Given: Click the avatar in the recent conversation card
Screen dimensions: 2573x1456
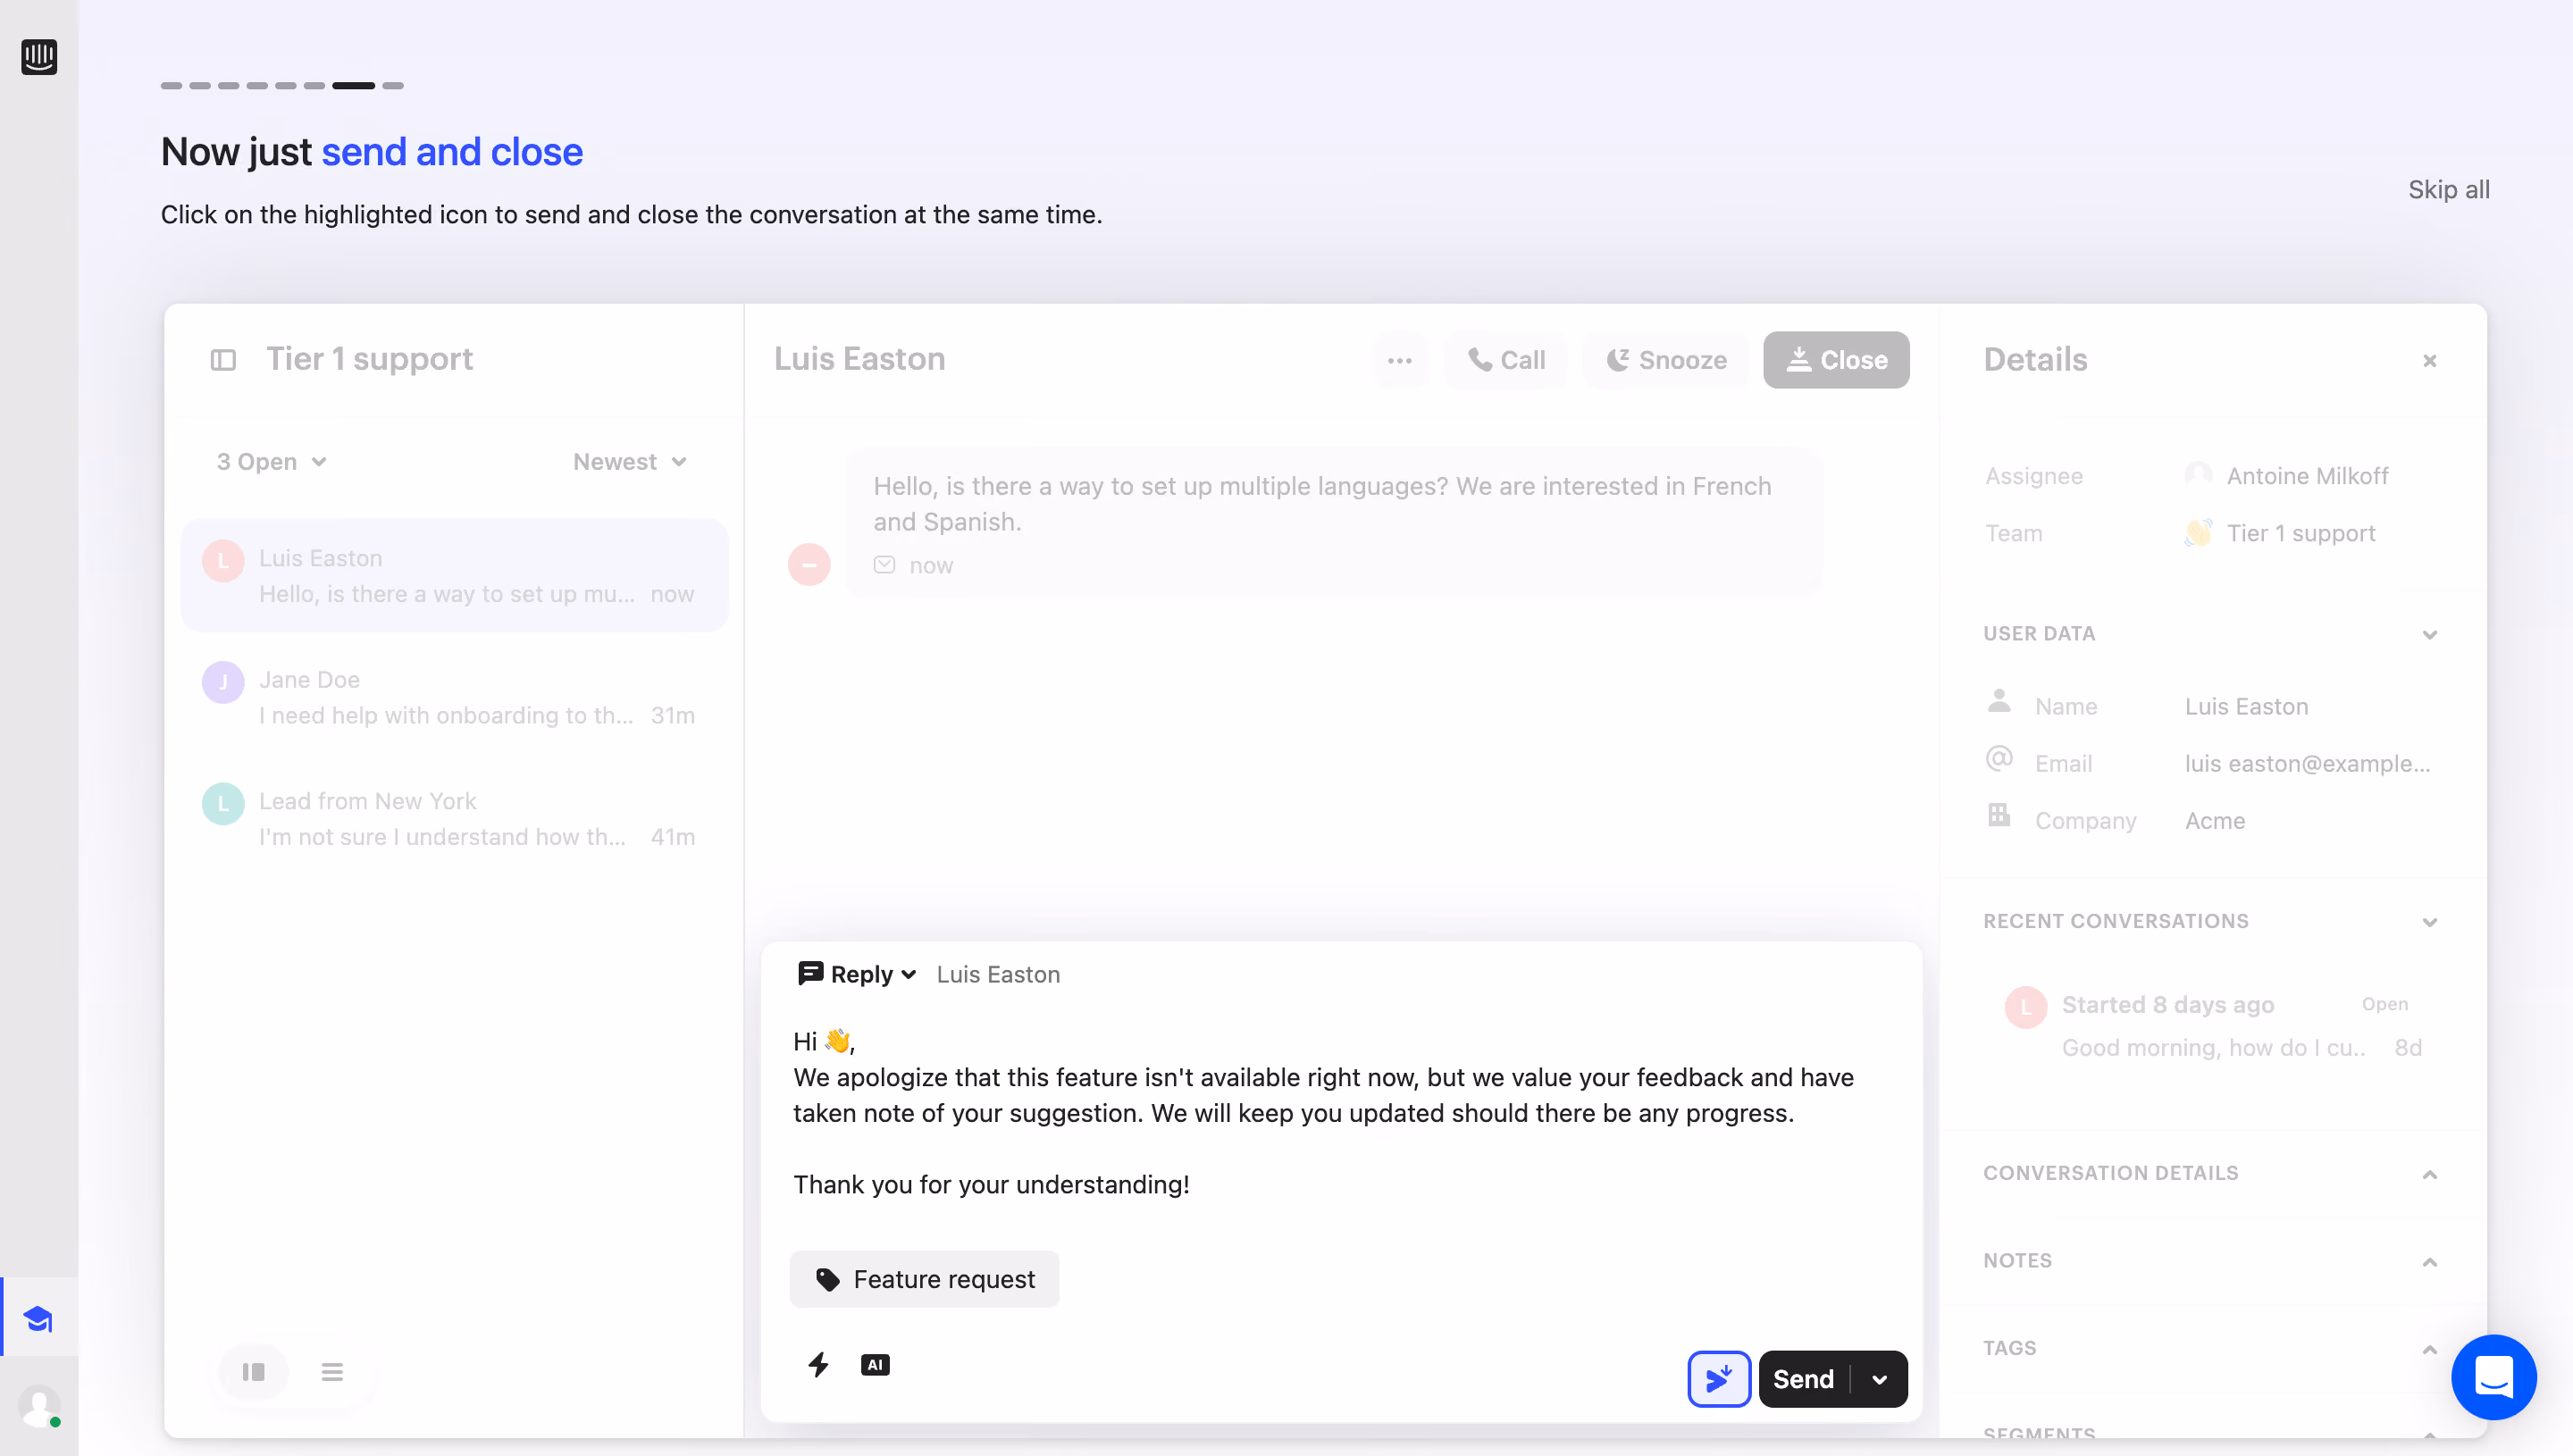Looking at the screenshot, I should tap(2026, 1006).
